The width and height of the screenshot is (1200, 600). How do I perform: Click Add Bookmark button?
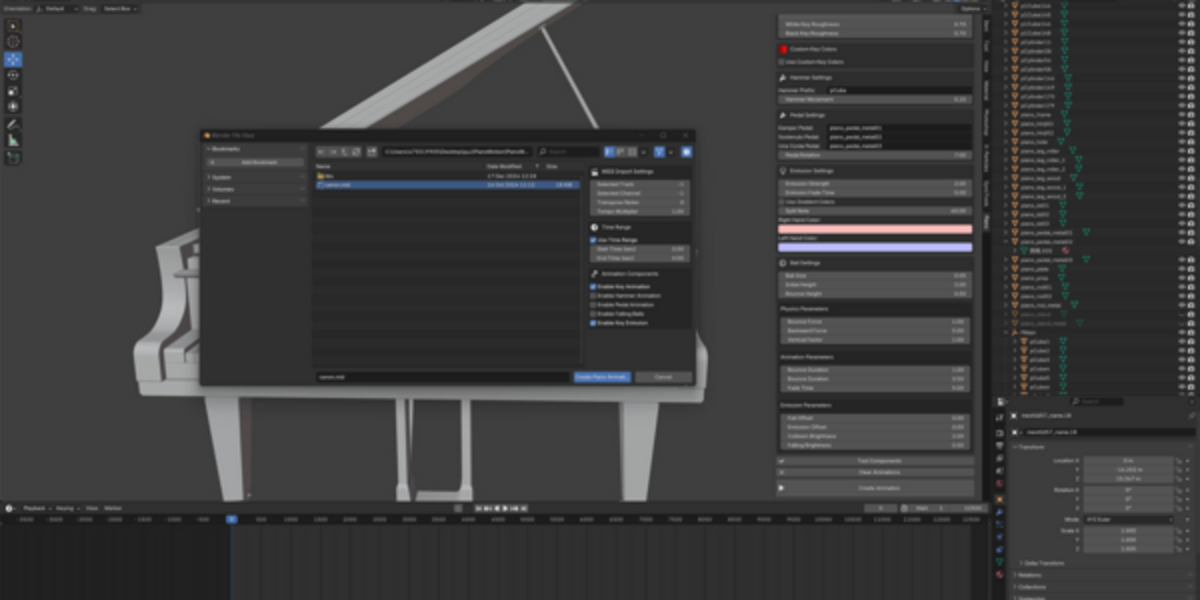255,162
